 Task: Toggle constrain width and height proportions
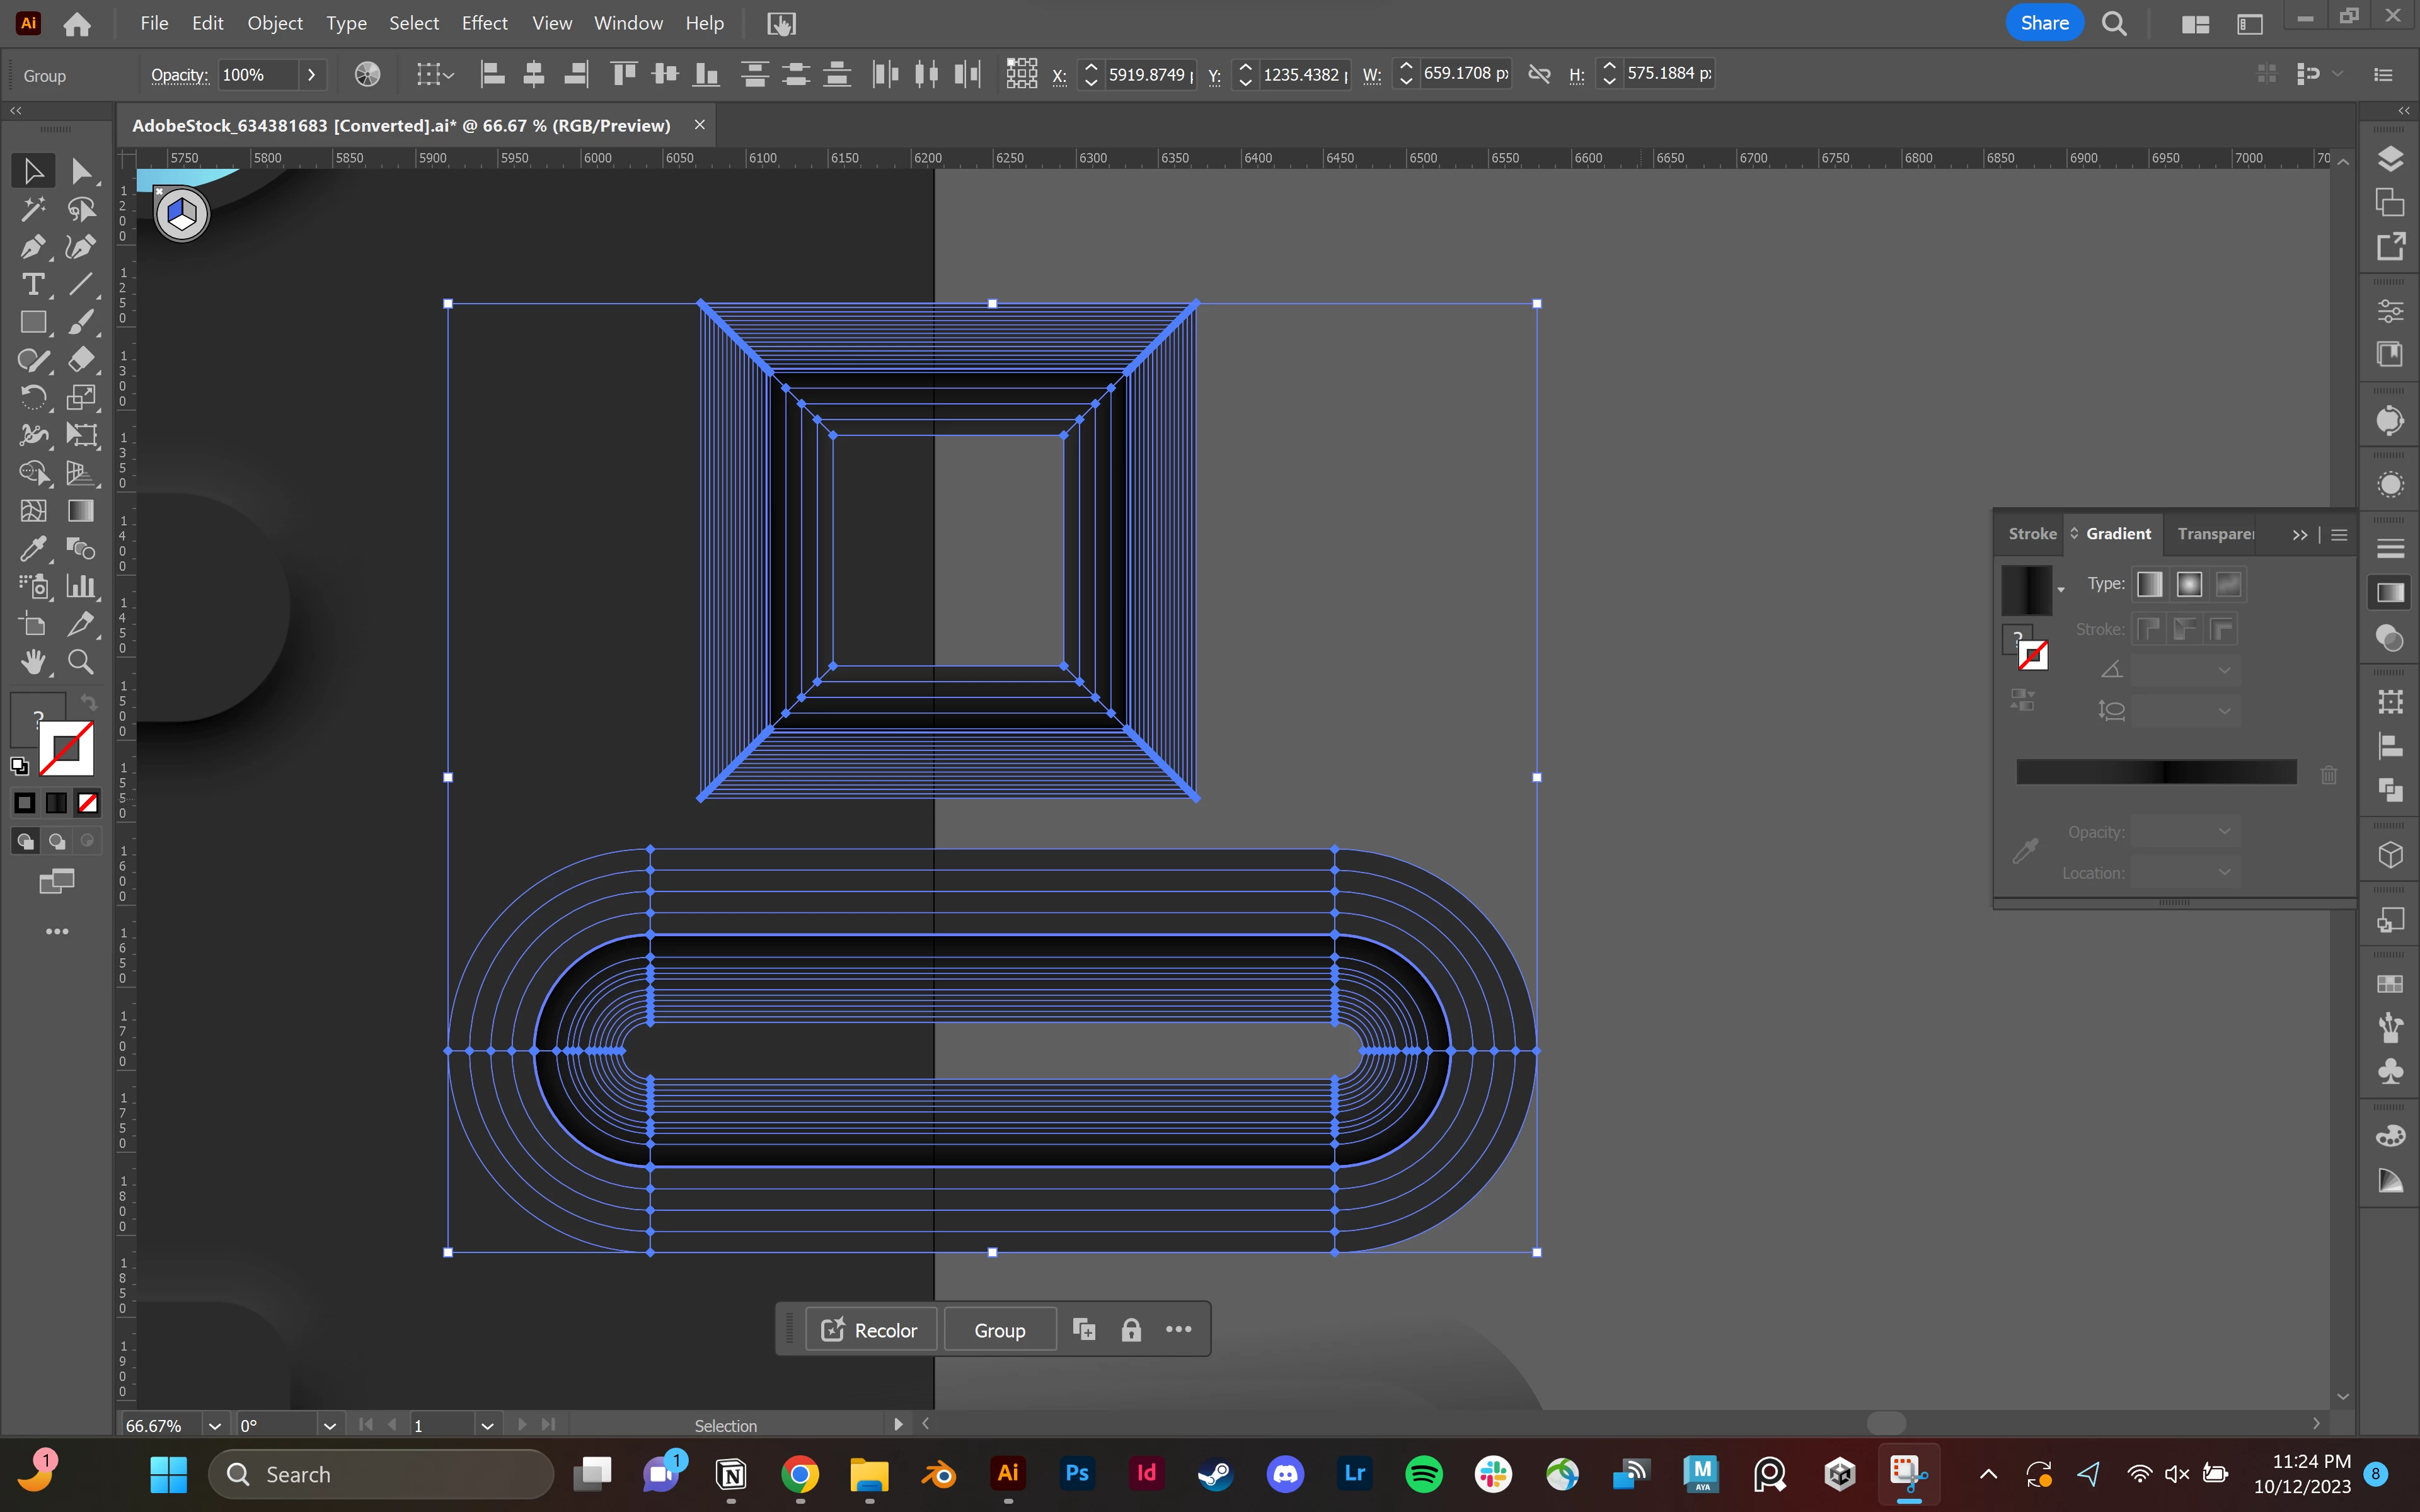[x=1539, y=74]
